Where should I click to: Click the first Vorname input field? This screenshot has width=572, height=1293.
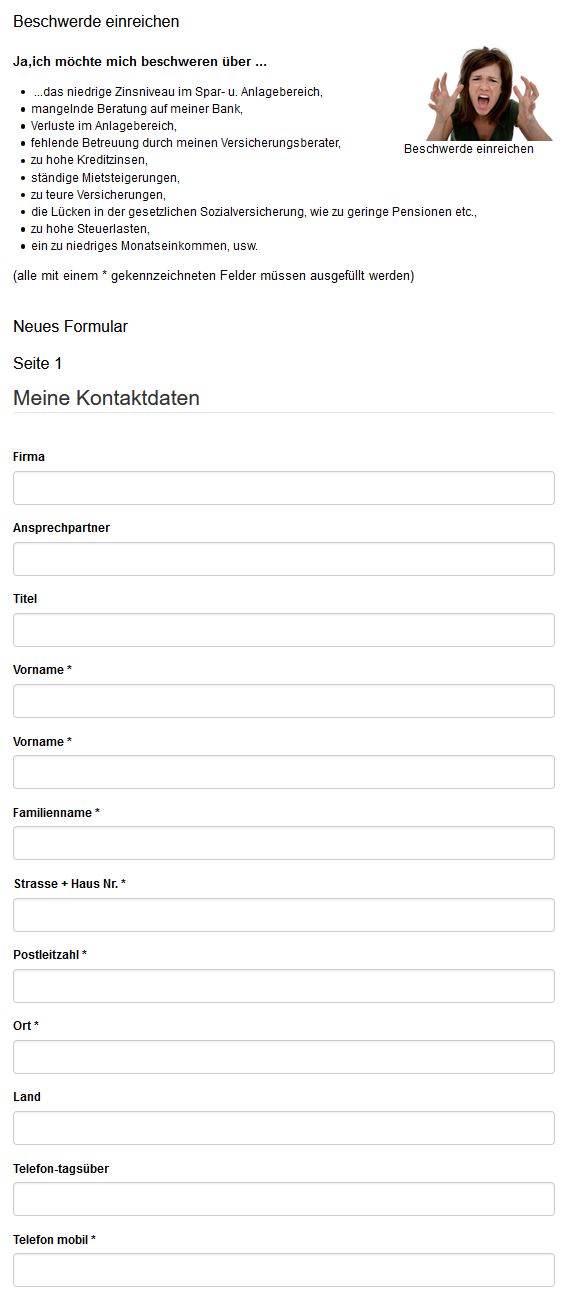[x=283, y=701]
